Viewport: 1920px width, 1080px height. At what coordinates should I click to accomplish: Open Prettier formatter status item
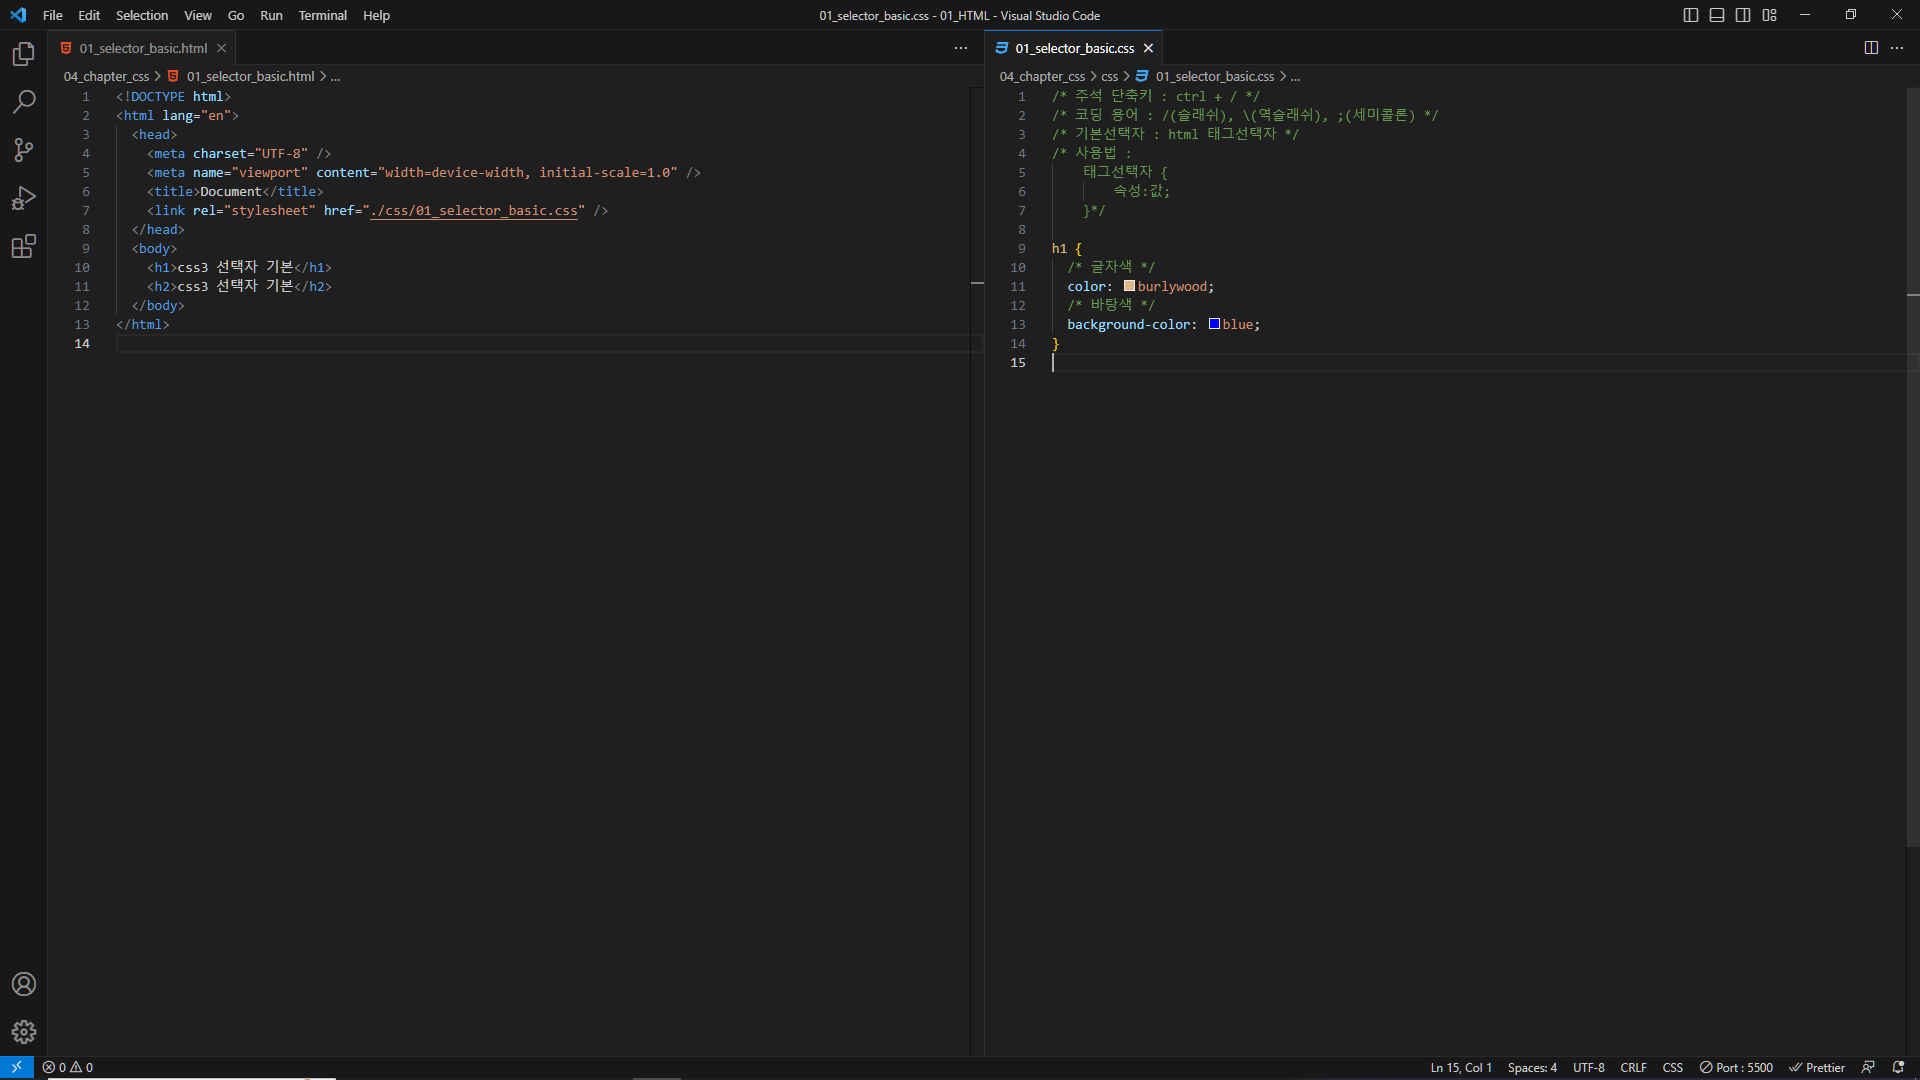coord(1817,1067)
